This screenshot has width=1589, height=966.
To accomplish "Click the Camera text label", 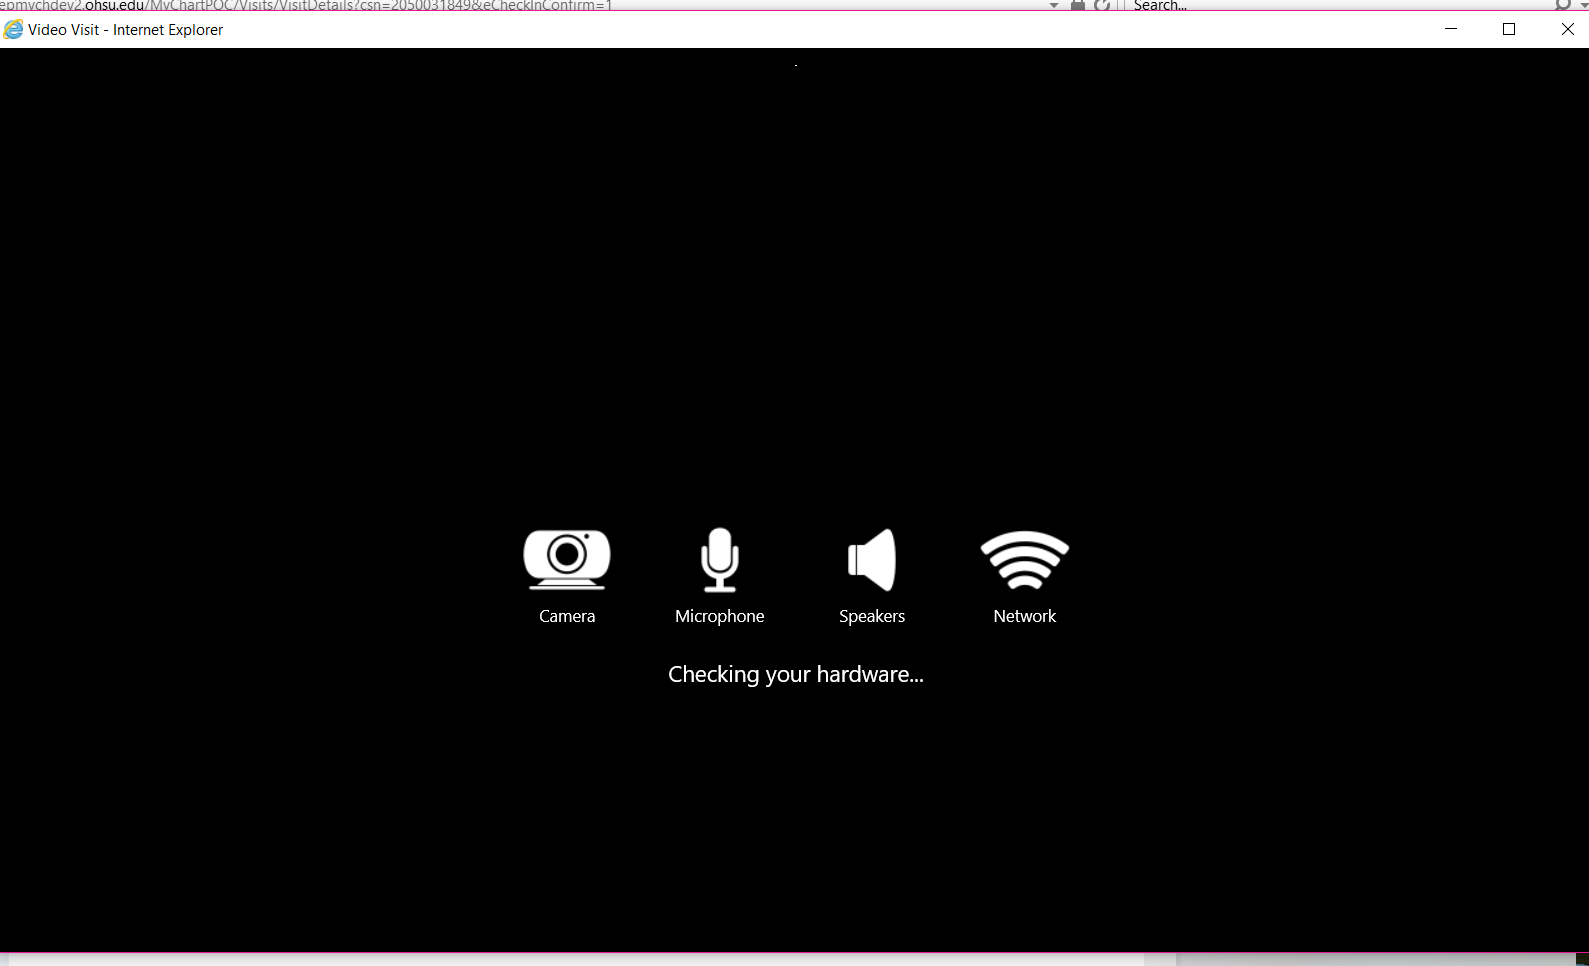I will [566, 617].
